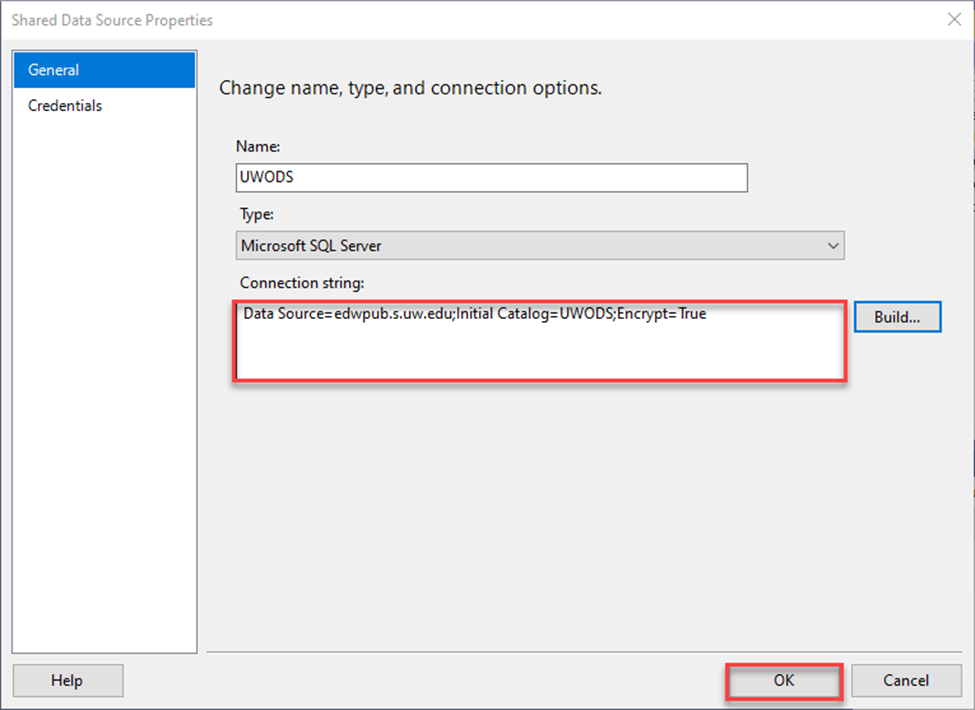Open the Type combo box
Viewport: 975px width, 710px height.
(540, 245)
